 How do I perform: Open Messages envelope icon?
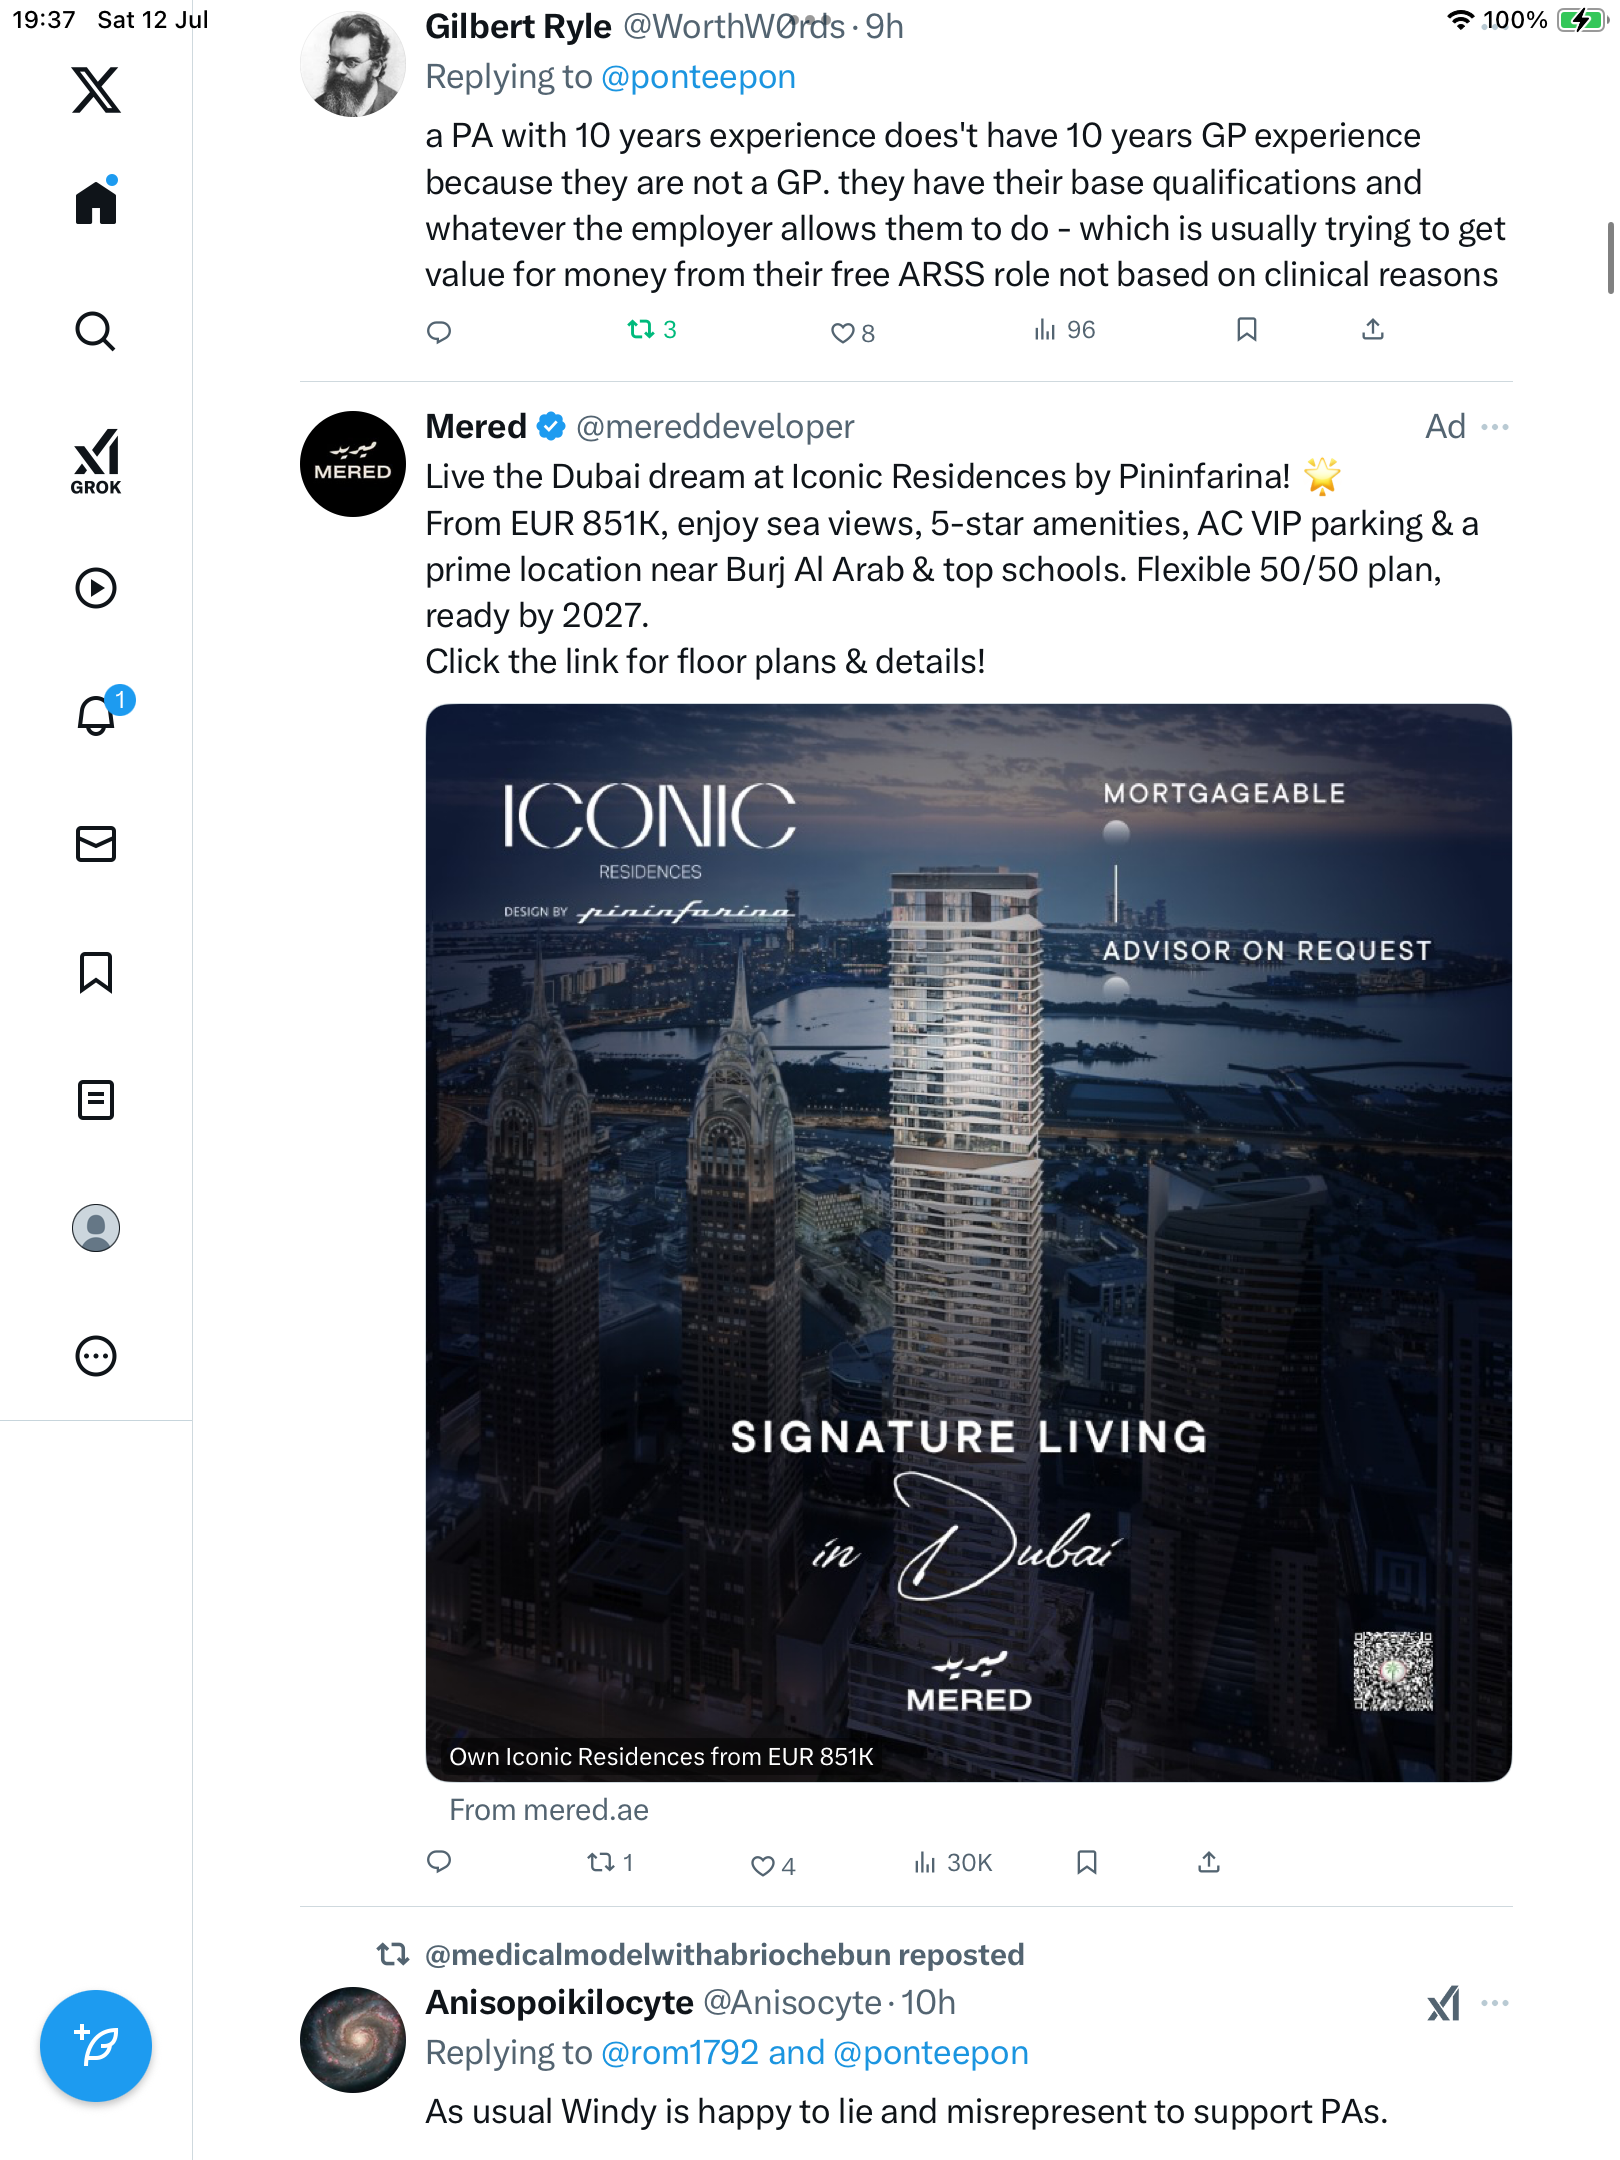[96, 844]
